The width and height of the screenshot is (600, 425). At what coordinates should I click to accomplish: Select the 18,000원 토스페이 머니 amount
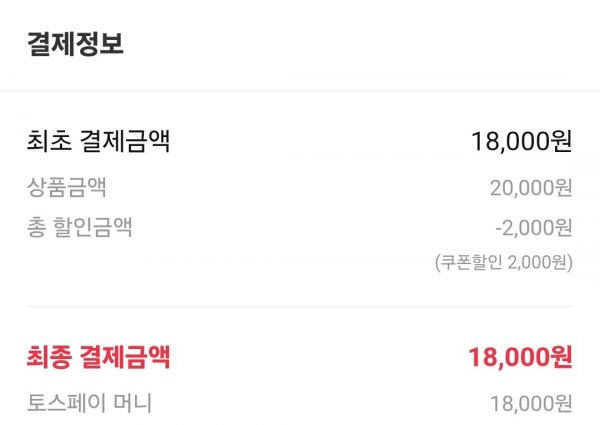pyautogui.click(x=532, y=404)
